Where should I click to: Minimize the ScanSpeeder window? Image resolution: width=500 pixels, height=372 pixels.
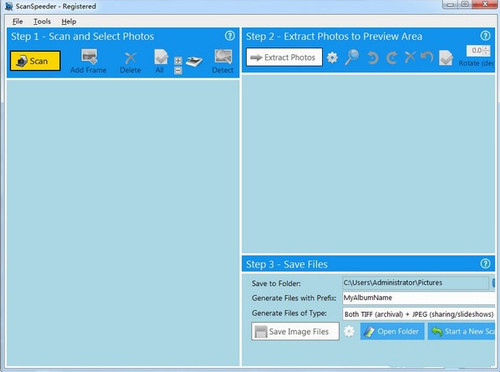pyautogui.click(x=450, y=4)
